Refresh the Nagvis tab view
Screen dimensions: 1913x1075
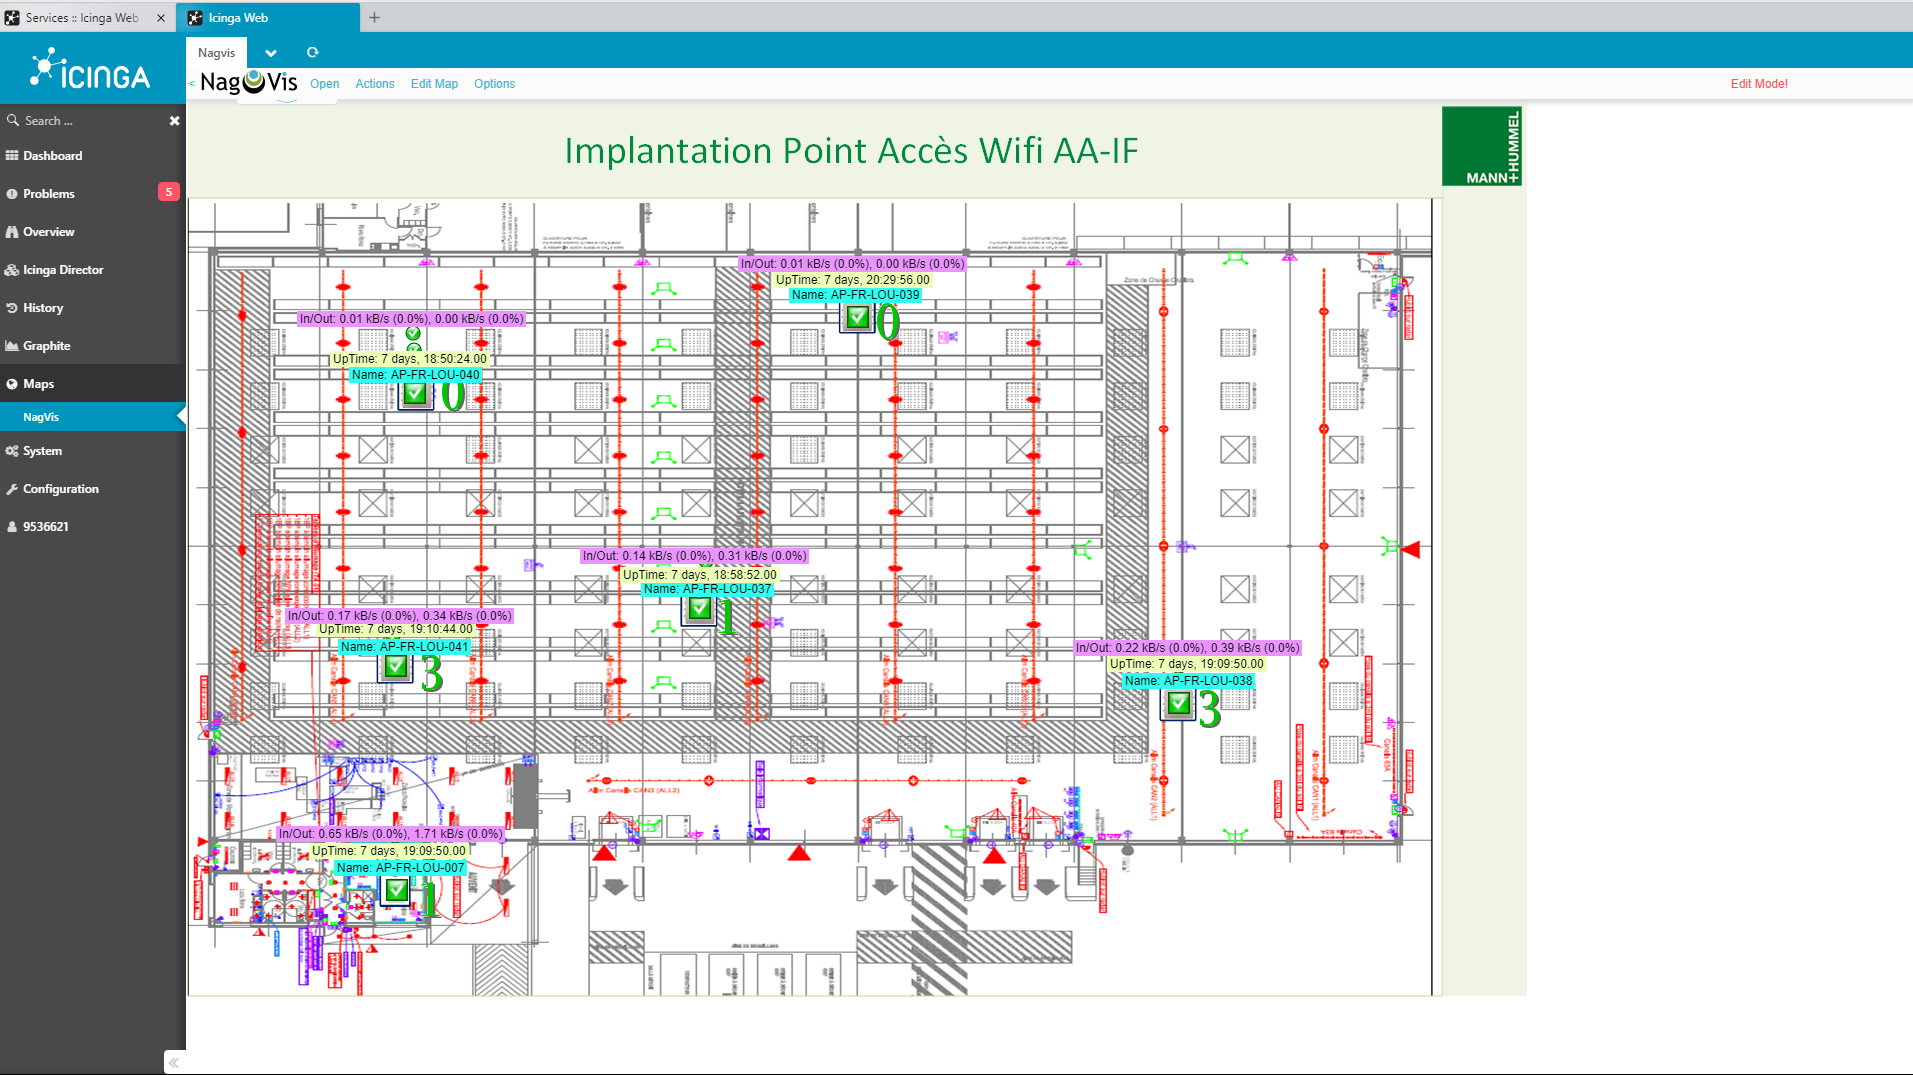[x=312, y=53]
